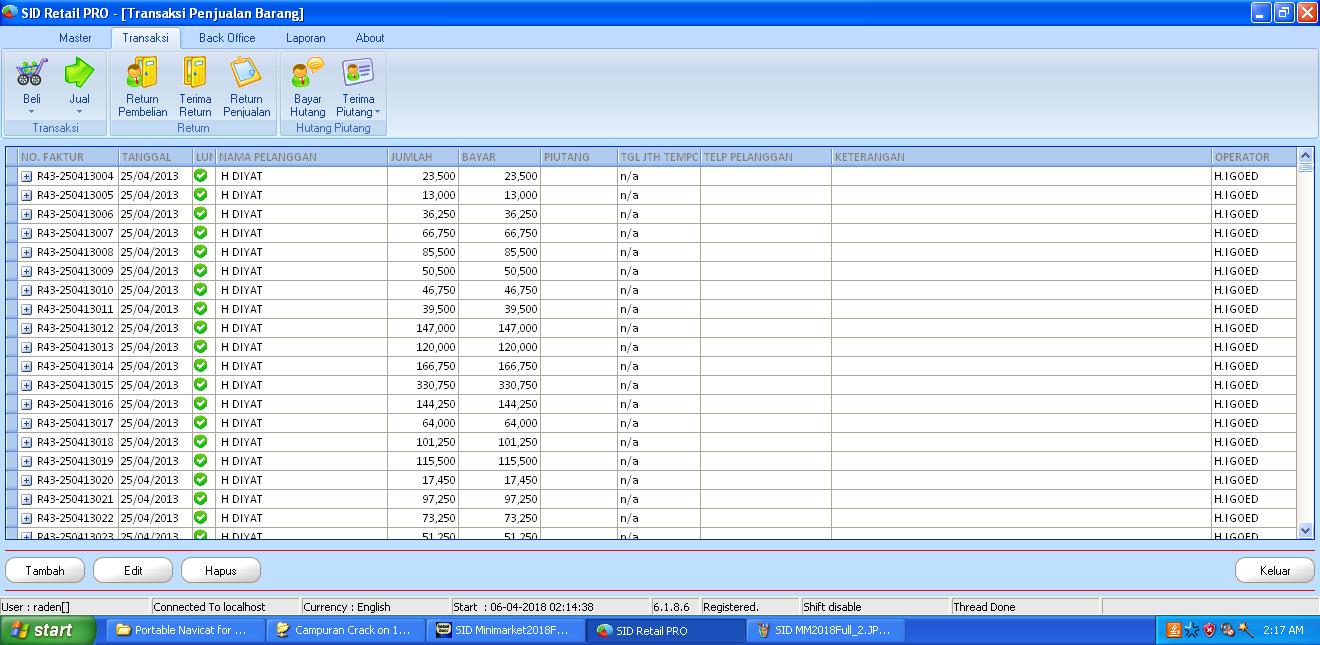Open the Jual dropdown arrow
1320x645 pixels.
click(x=79, y=112)
